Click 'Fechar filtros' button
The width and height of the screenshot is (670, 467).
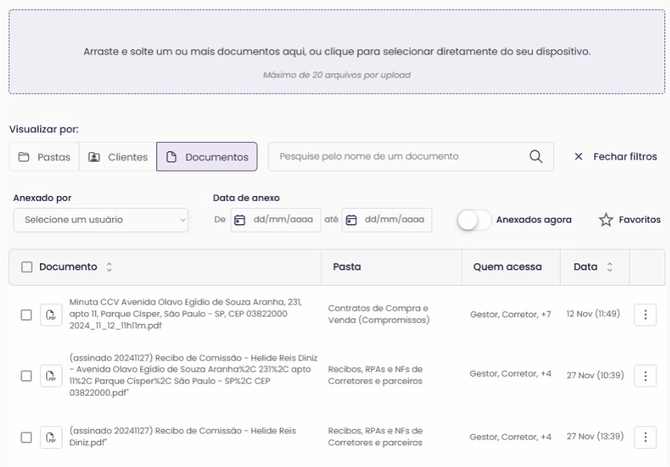coord(615,157)
